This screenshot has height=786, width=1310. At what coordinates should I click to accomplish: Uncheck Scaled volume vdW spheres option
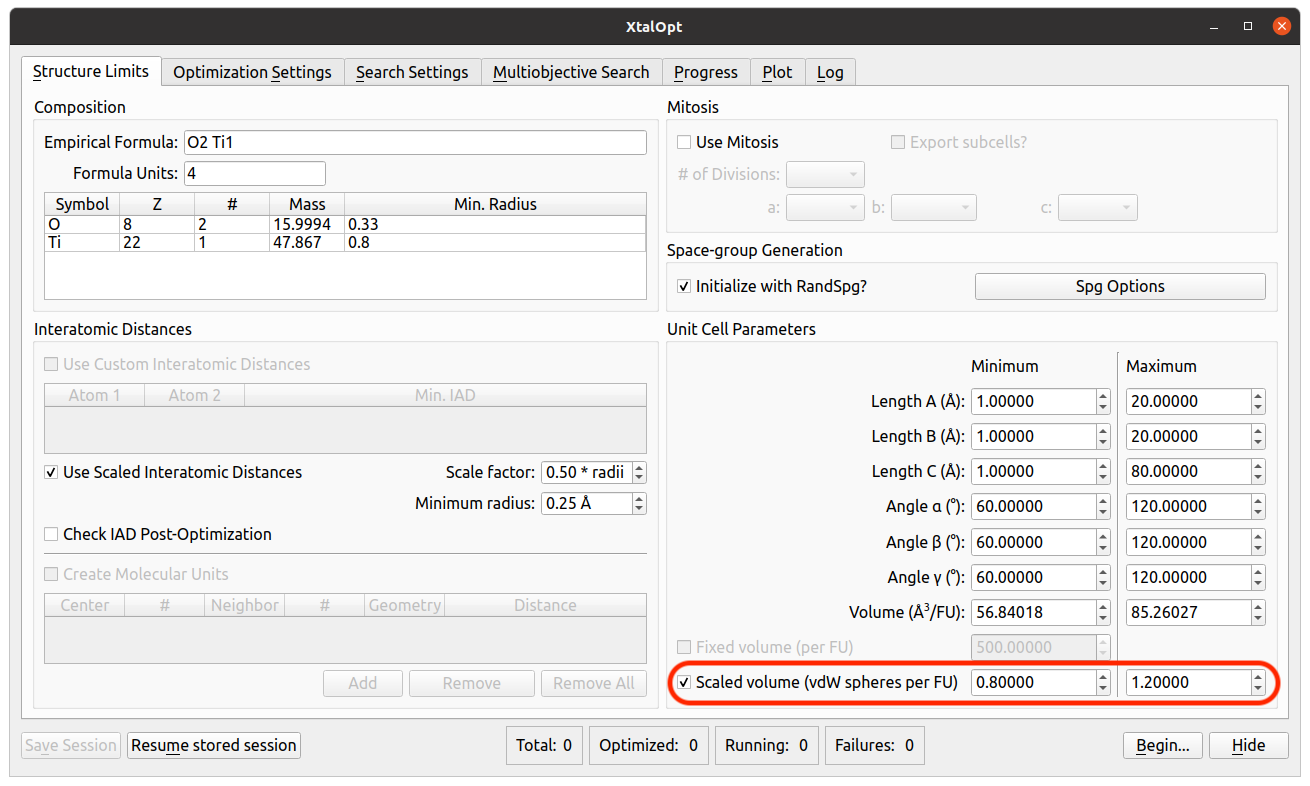tap(685, 683)
